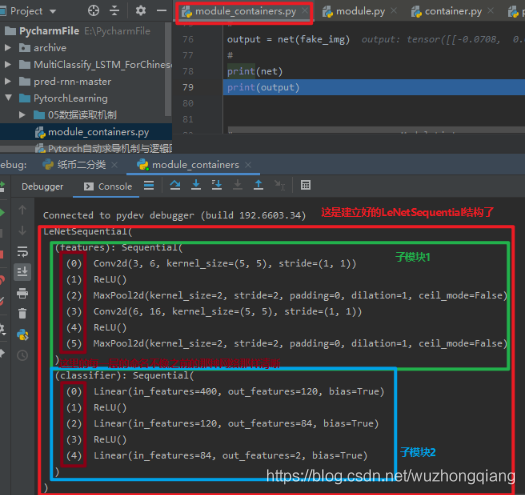The height and width of the screenshot is (495, 525).
Task: Click Step Into My Code icon
Action: [x=217, y=185]
